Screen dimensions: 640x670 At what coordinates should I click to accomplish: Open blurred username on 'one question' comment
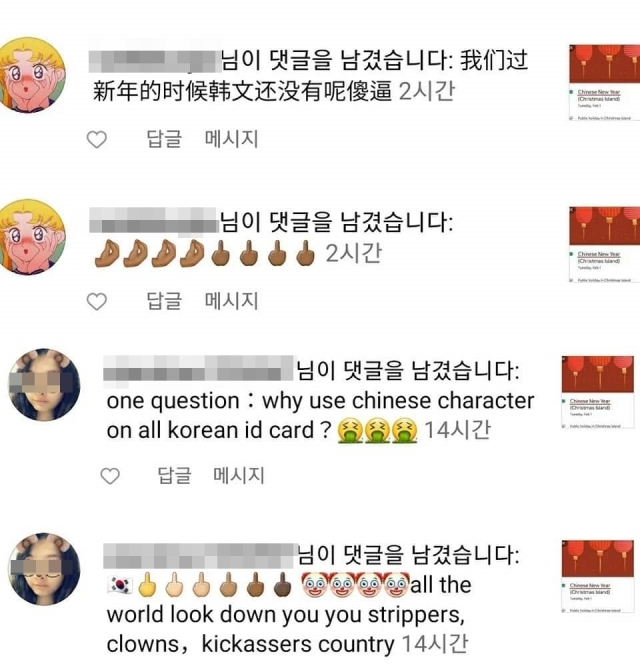(x=200, y=368)
